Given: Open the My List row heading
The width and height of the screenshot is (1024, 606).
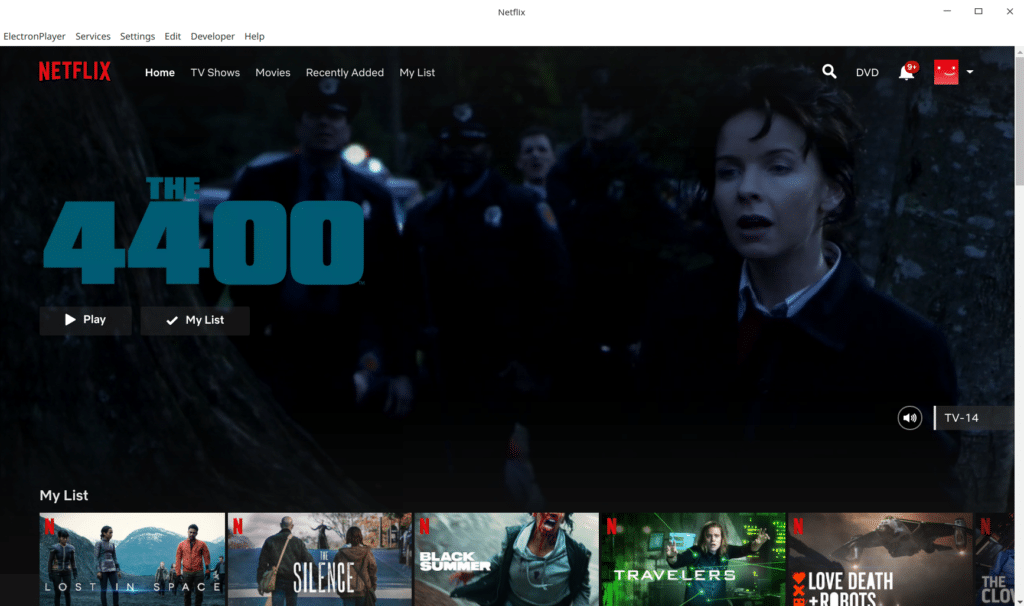Looking at the screenshot, I should pos(64,495).
